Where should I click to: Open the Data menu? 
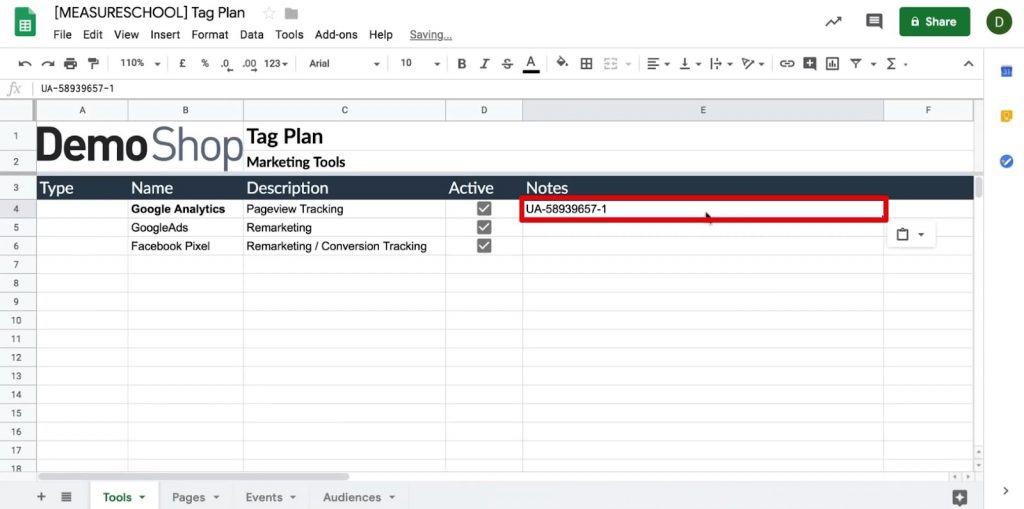click(251, 35)
